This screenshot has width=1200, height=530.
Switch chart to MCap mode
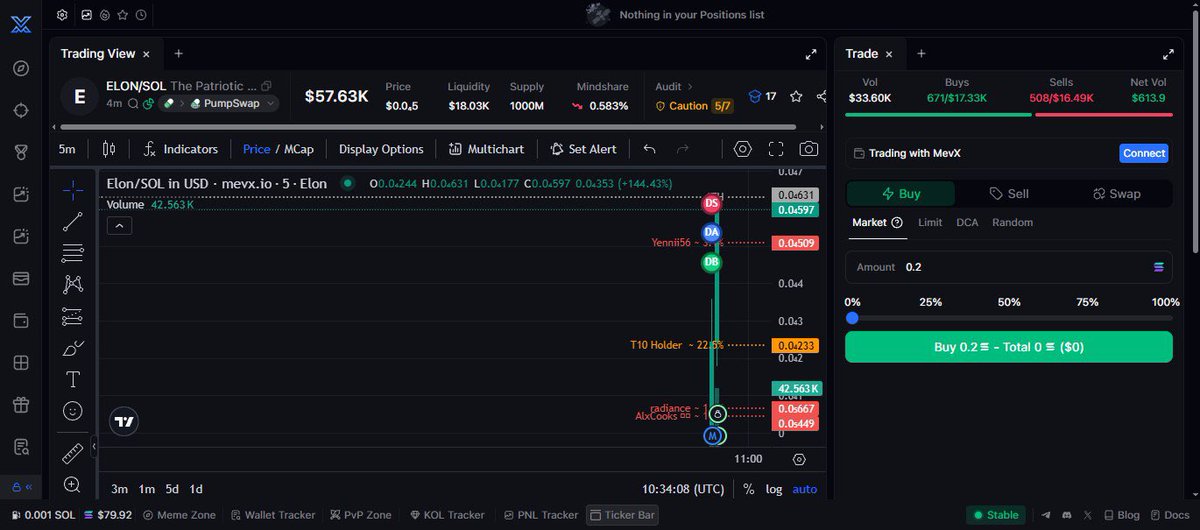(298, 149)
